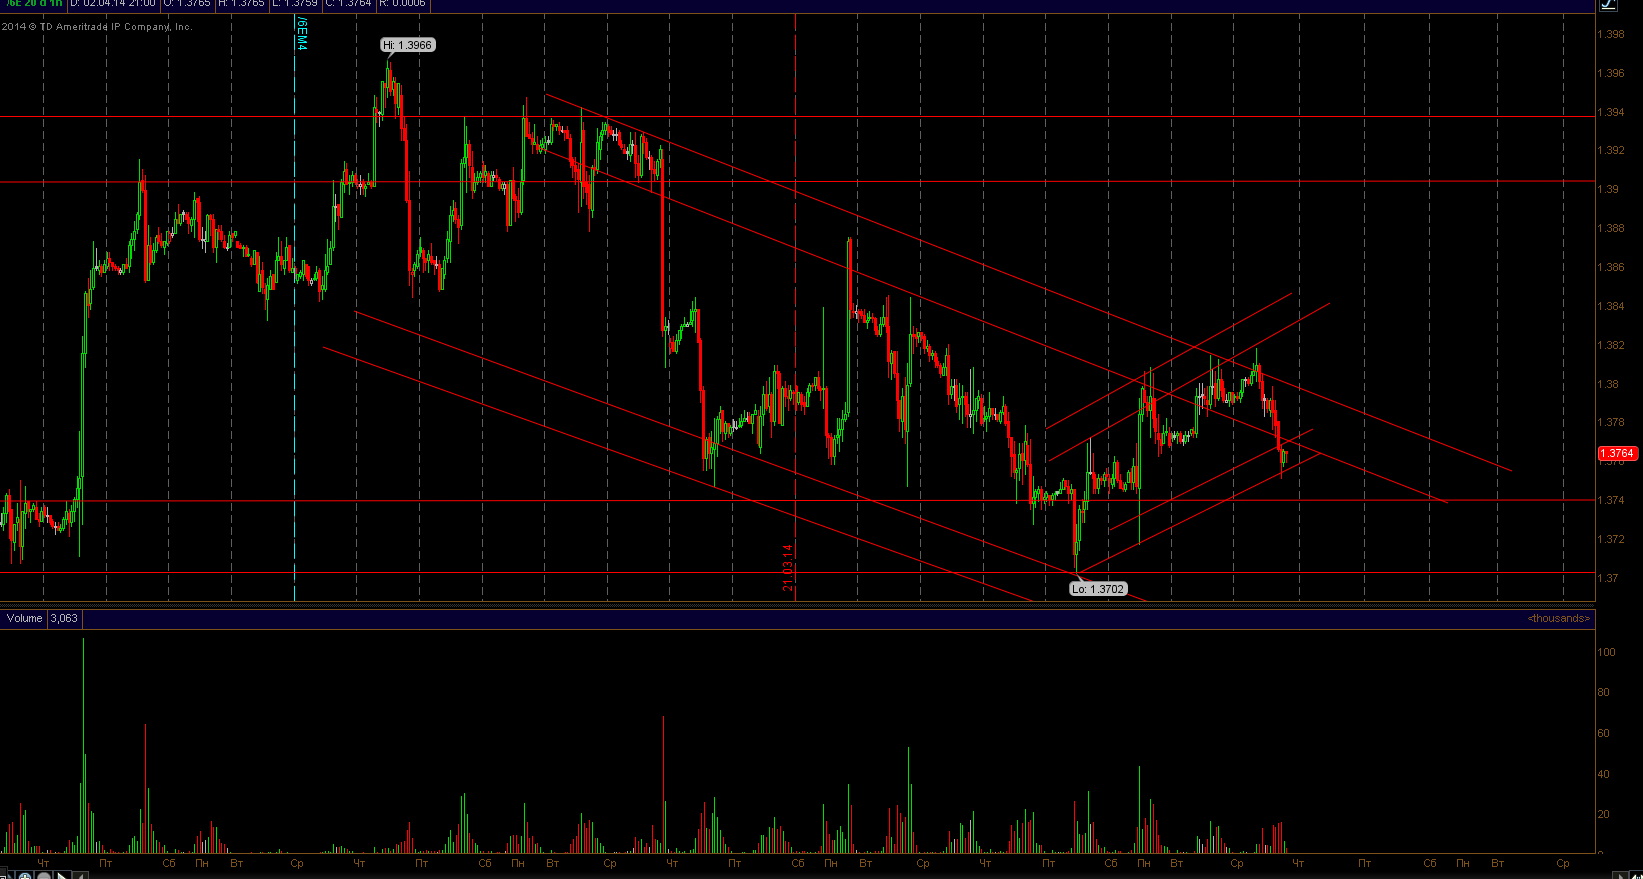Select the current price tag 1.3764
The width and height of the screenshot is (1643, 879).
pos(1618,453)
